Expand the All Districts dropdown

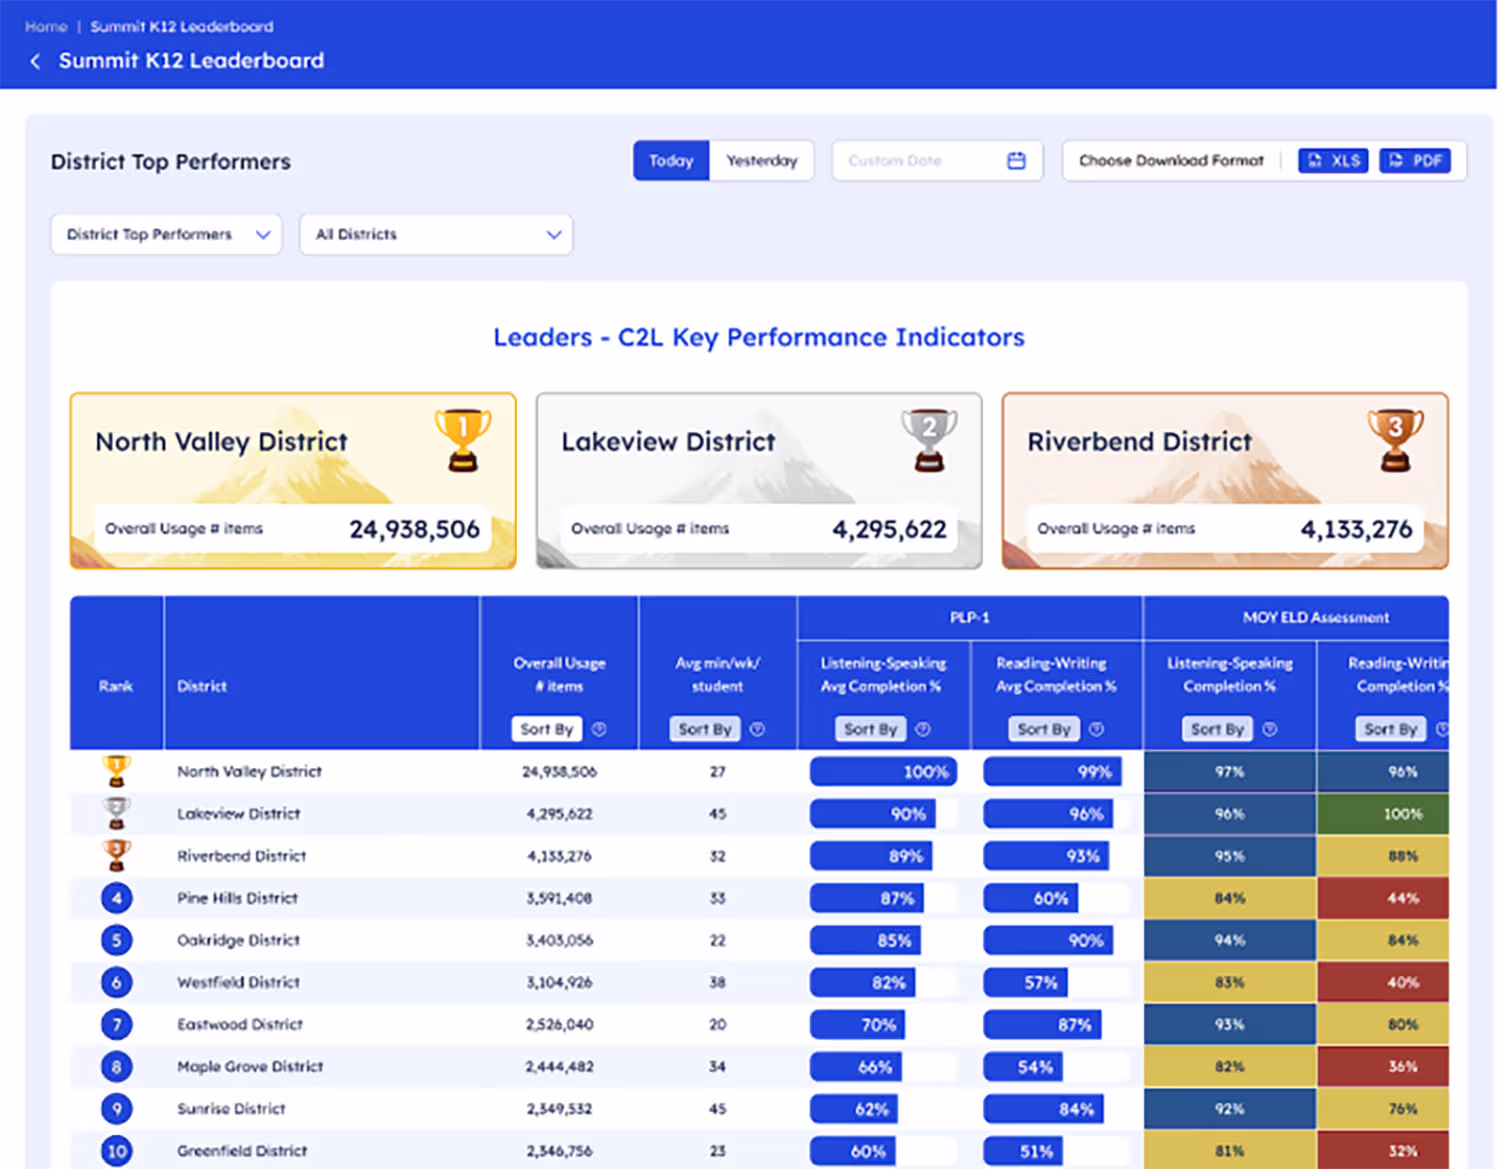click(x=436, y=234)
